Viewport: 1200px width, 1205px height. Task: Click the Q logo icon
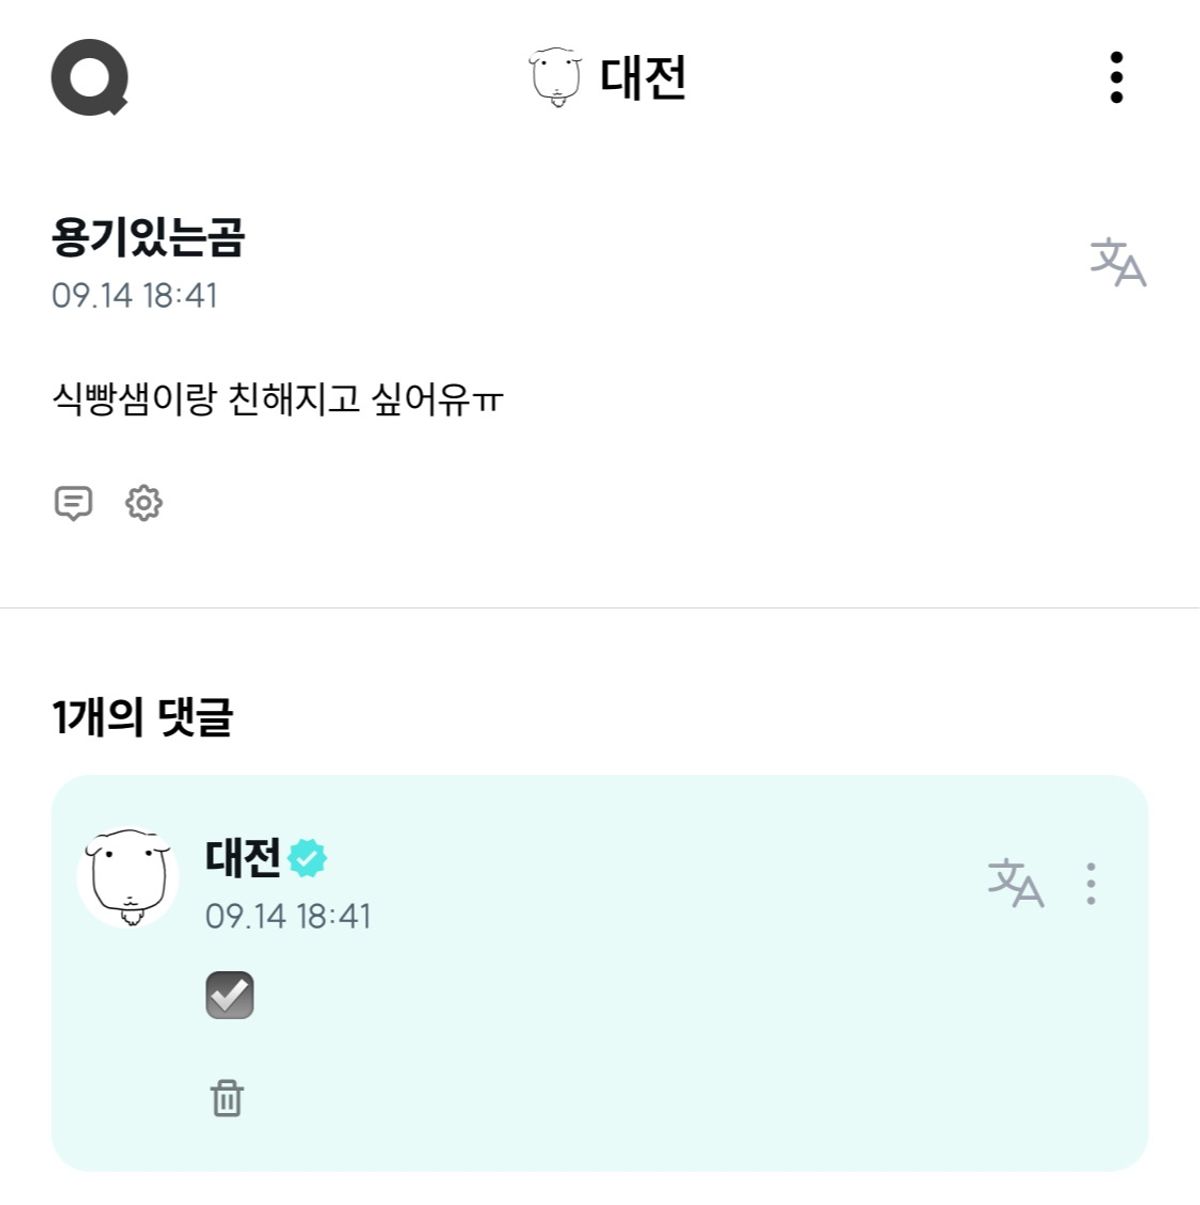click(x=89, y=77)
